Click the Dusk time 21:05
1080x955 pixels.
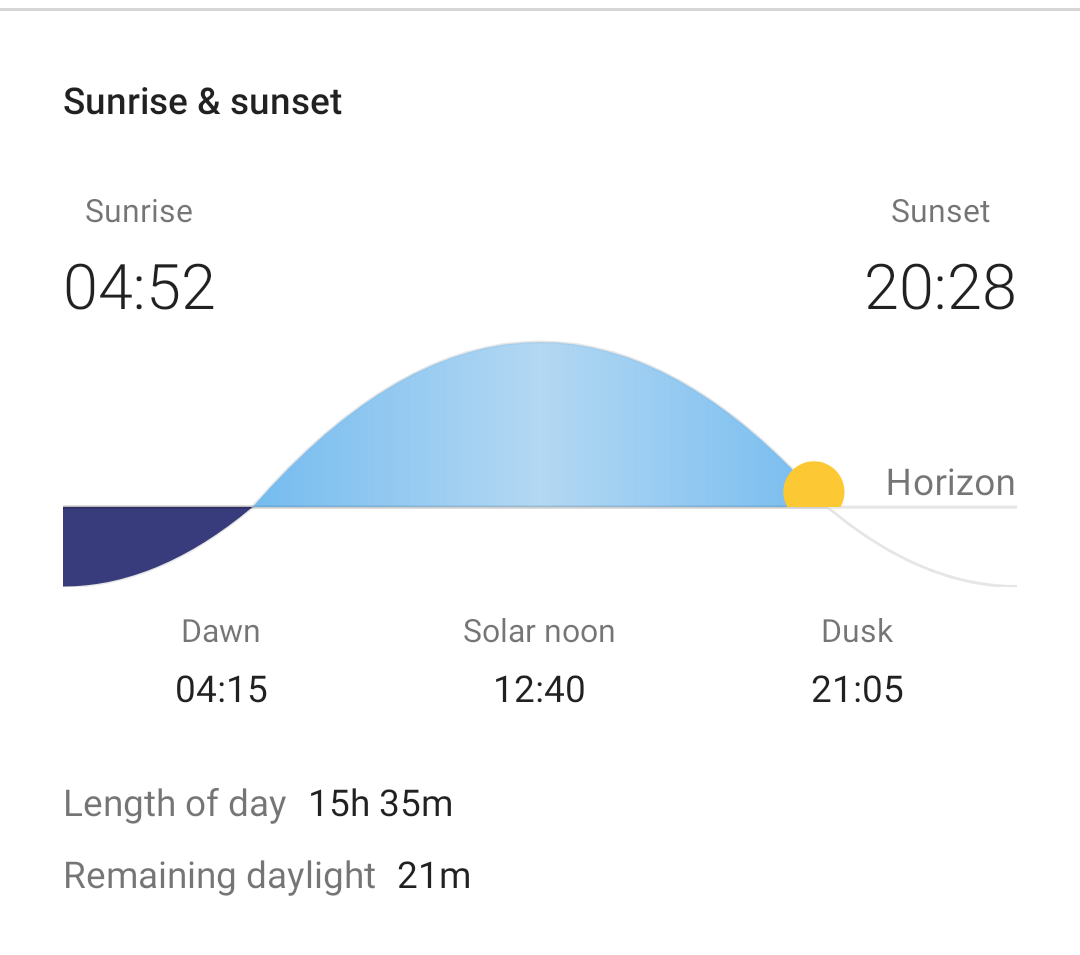pyautogui.click(x=857, y=689)
